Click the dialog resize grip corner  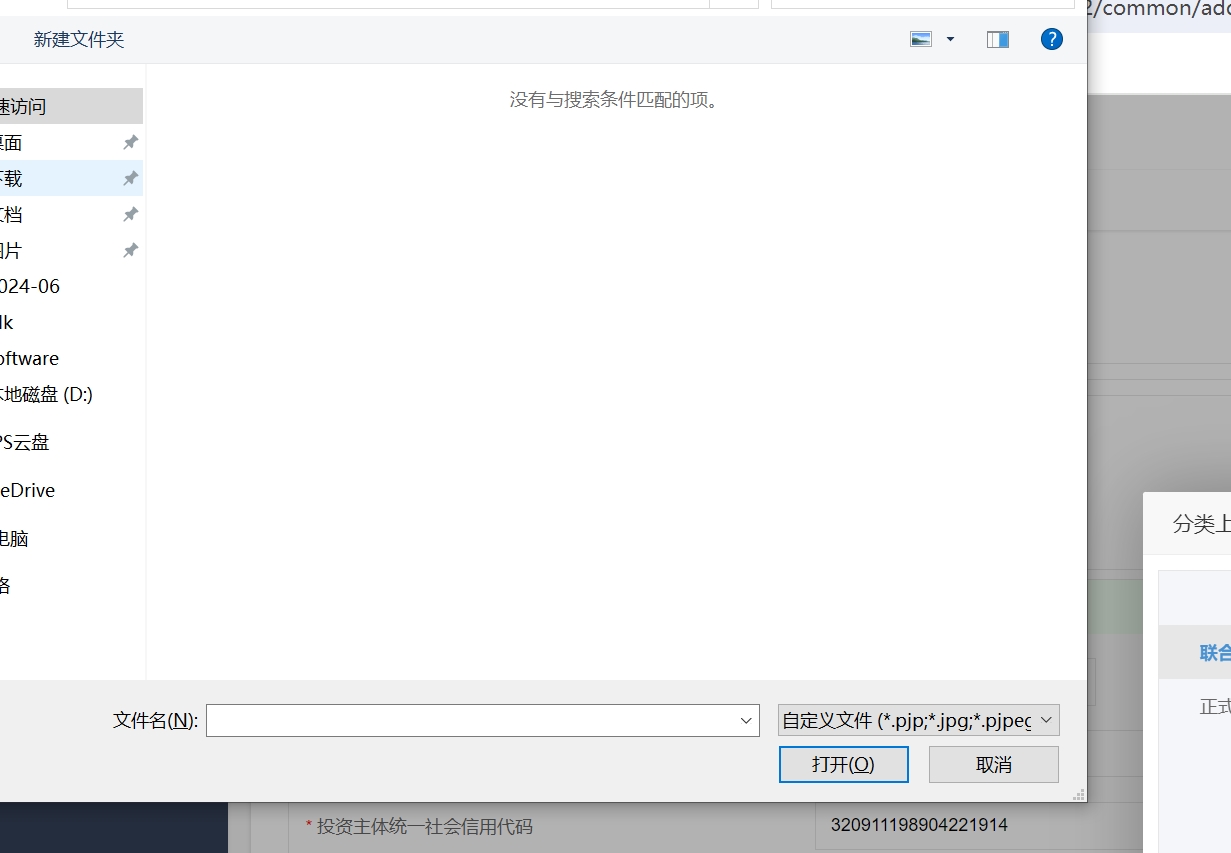tap(1078, 794)
